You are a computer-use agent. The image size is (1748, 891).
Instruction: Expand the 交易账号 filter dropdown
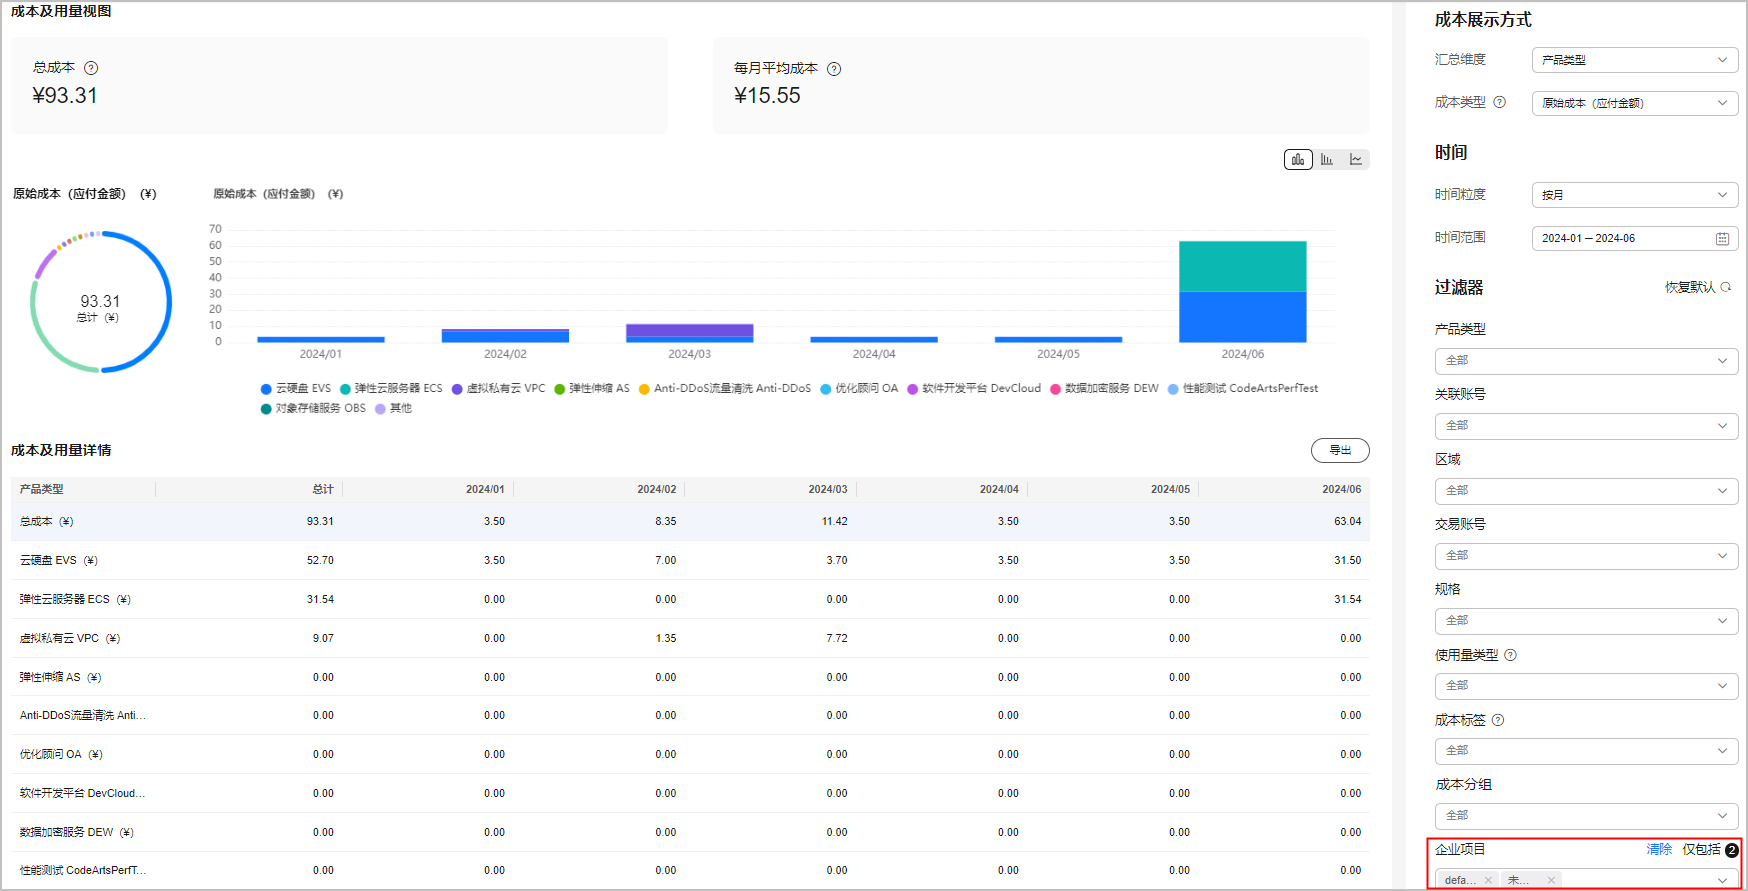1586,556
